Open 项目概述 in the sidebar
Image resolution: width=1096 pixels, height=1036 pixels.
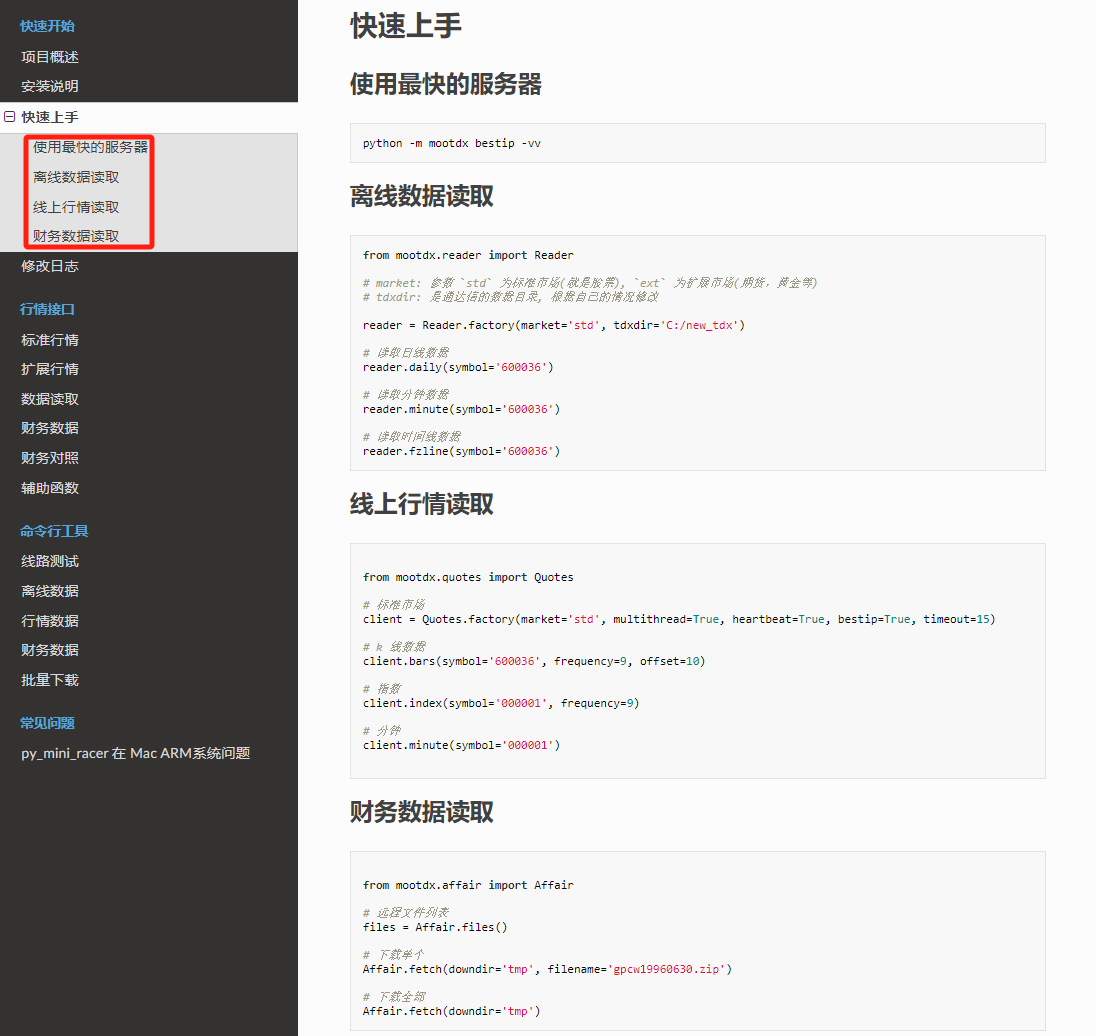click(50, 57)
